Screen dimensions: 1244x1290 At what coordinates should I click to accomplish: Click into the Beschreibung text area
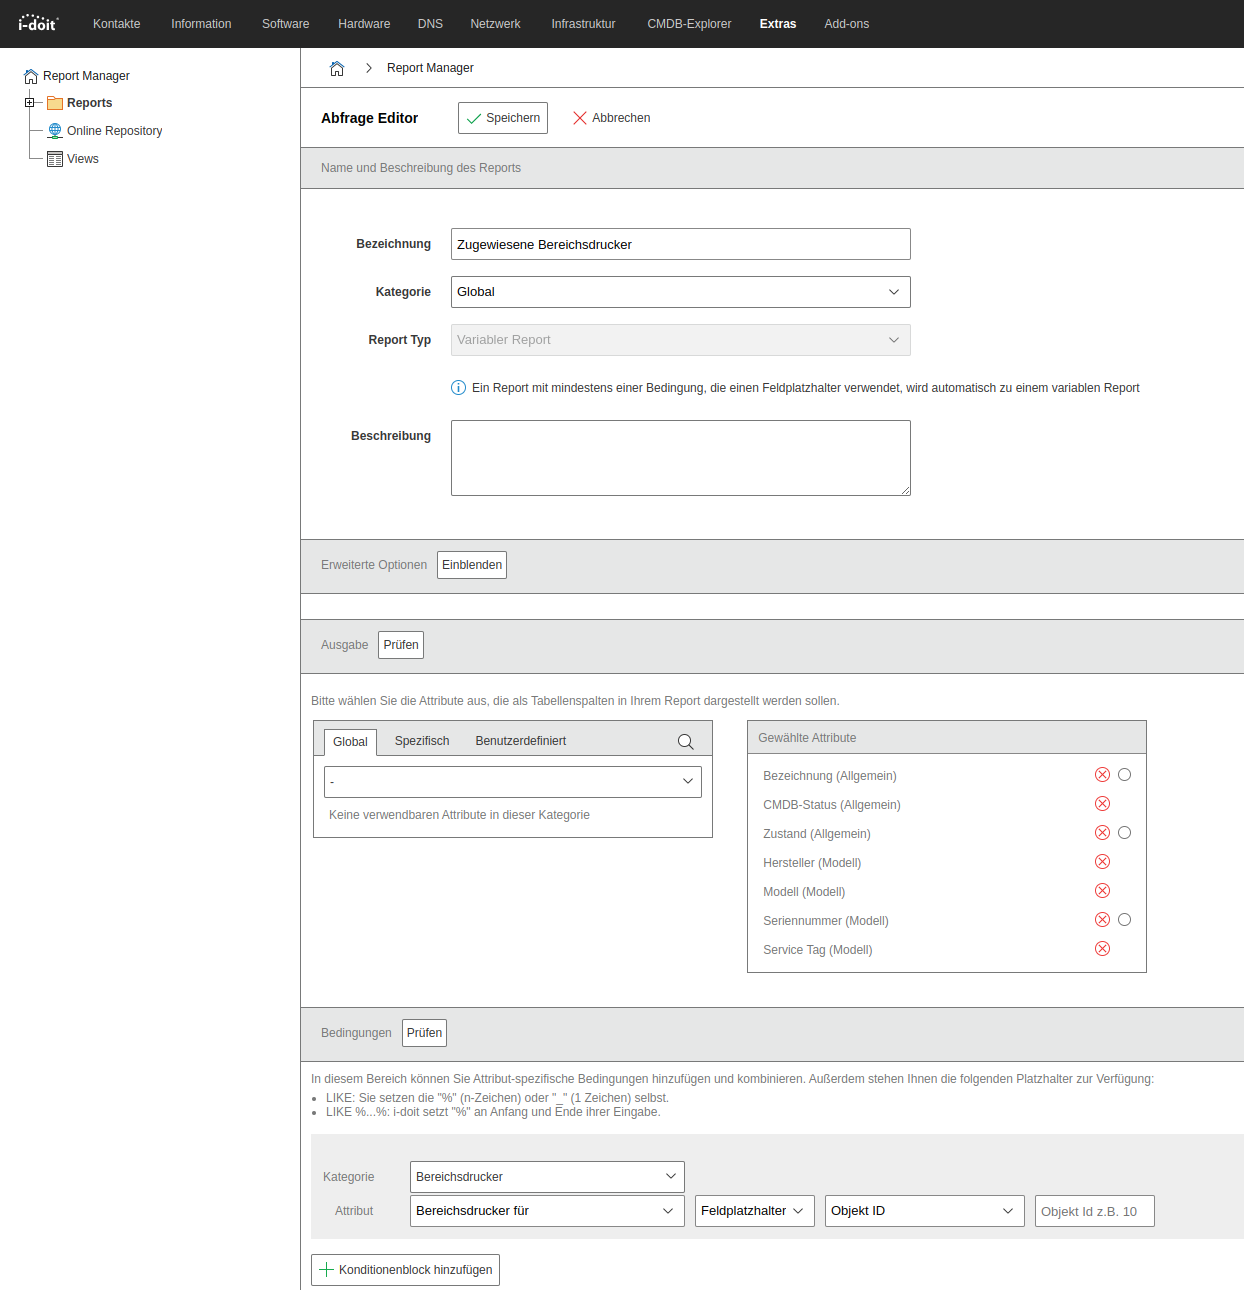point(680,458)
